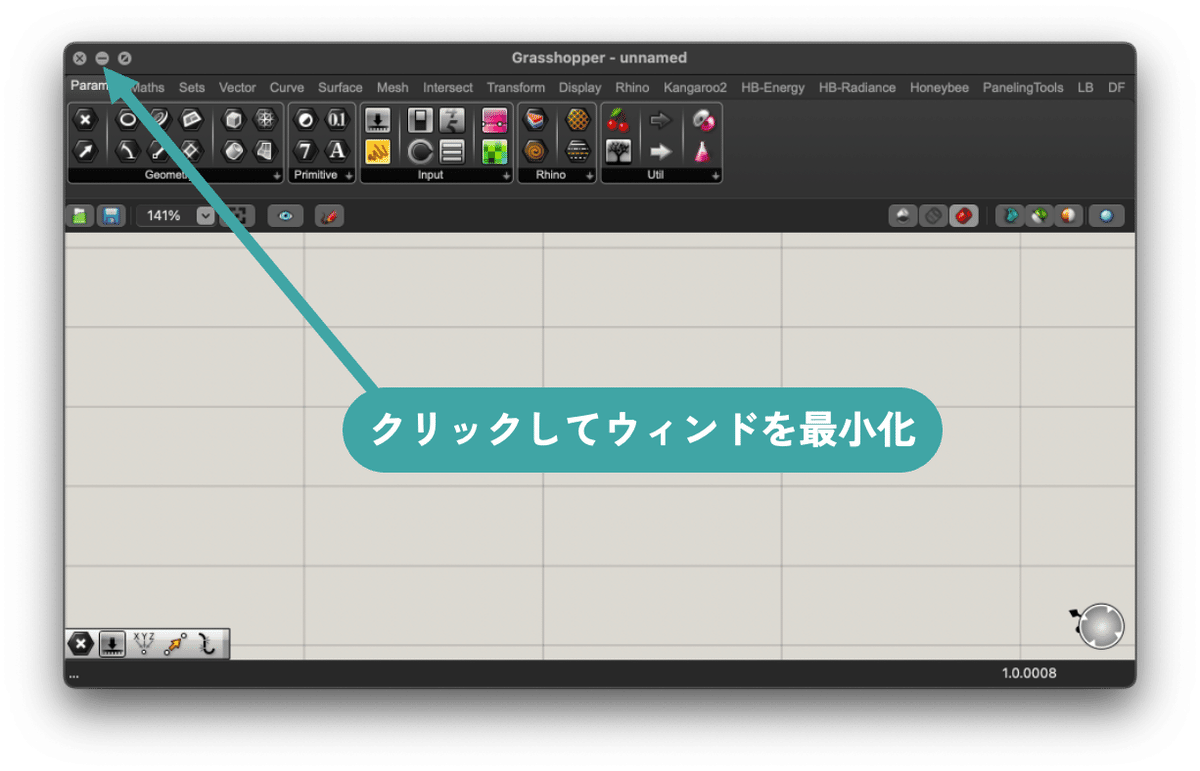The width and height of the screenshot is (1200, 771).
Task: Select the Control Knob component in Input
Action: (420, 151)
